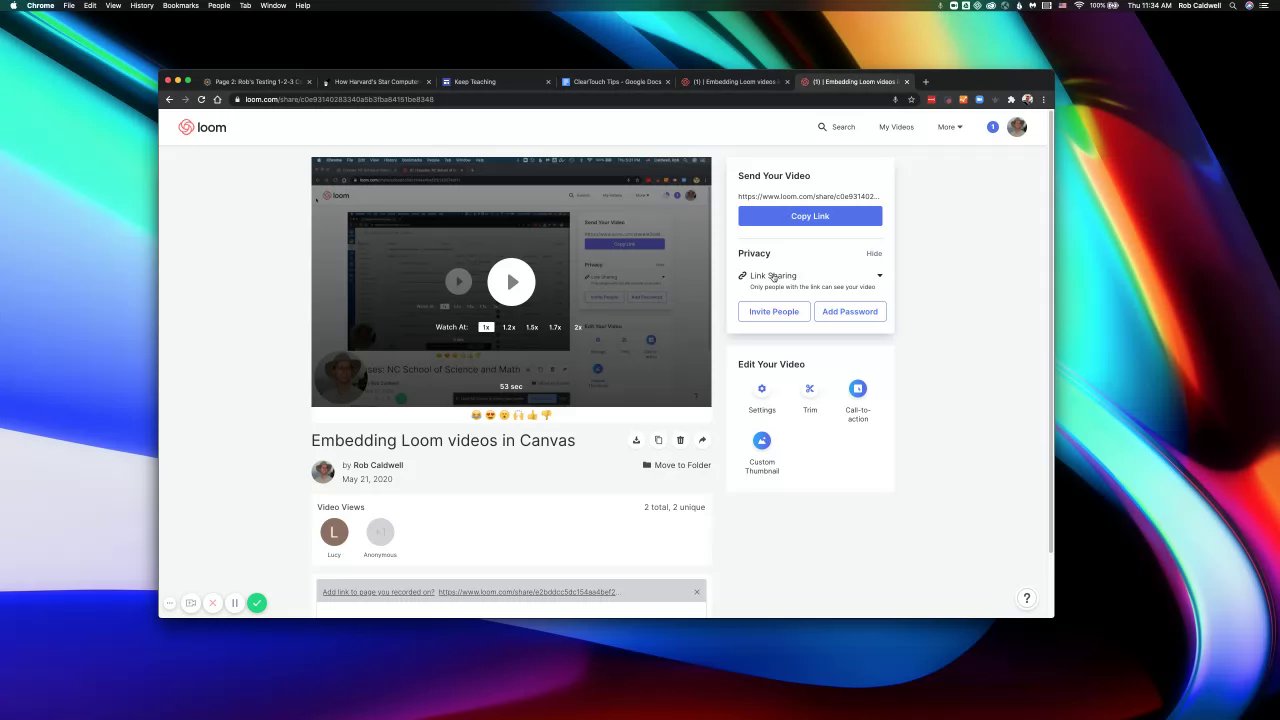Open Spotlight search in the menu bar

pos(1232,6)
